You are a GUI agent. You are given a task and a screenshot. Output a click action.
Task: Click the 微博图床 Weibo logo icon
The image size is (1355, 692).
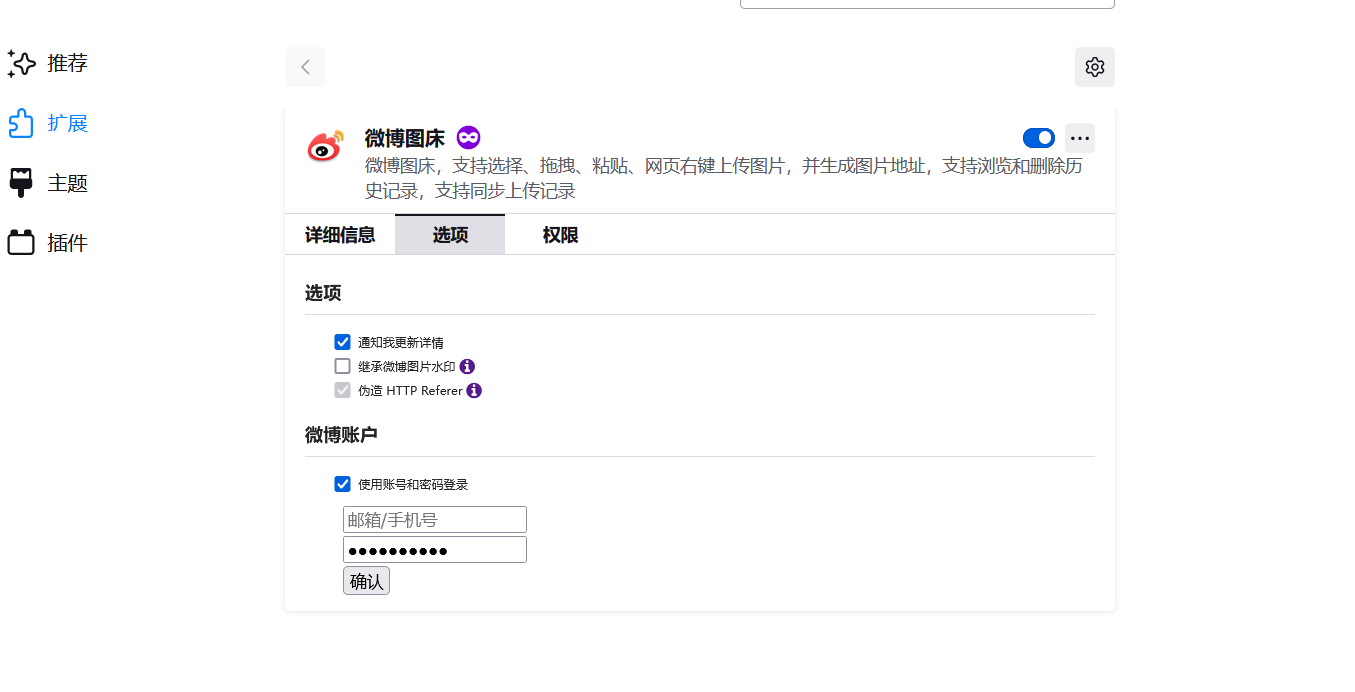click(x=325, y=147)
